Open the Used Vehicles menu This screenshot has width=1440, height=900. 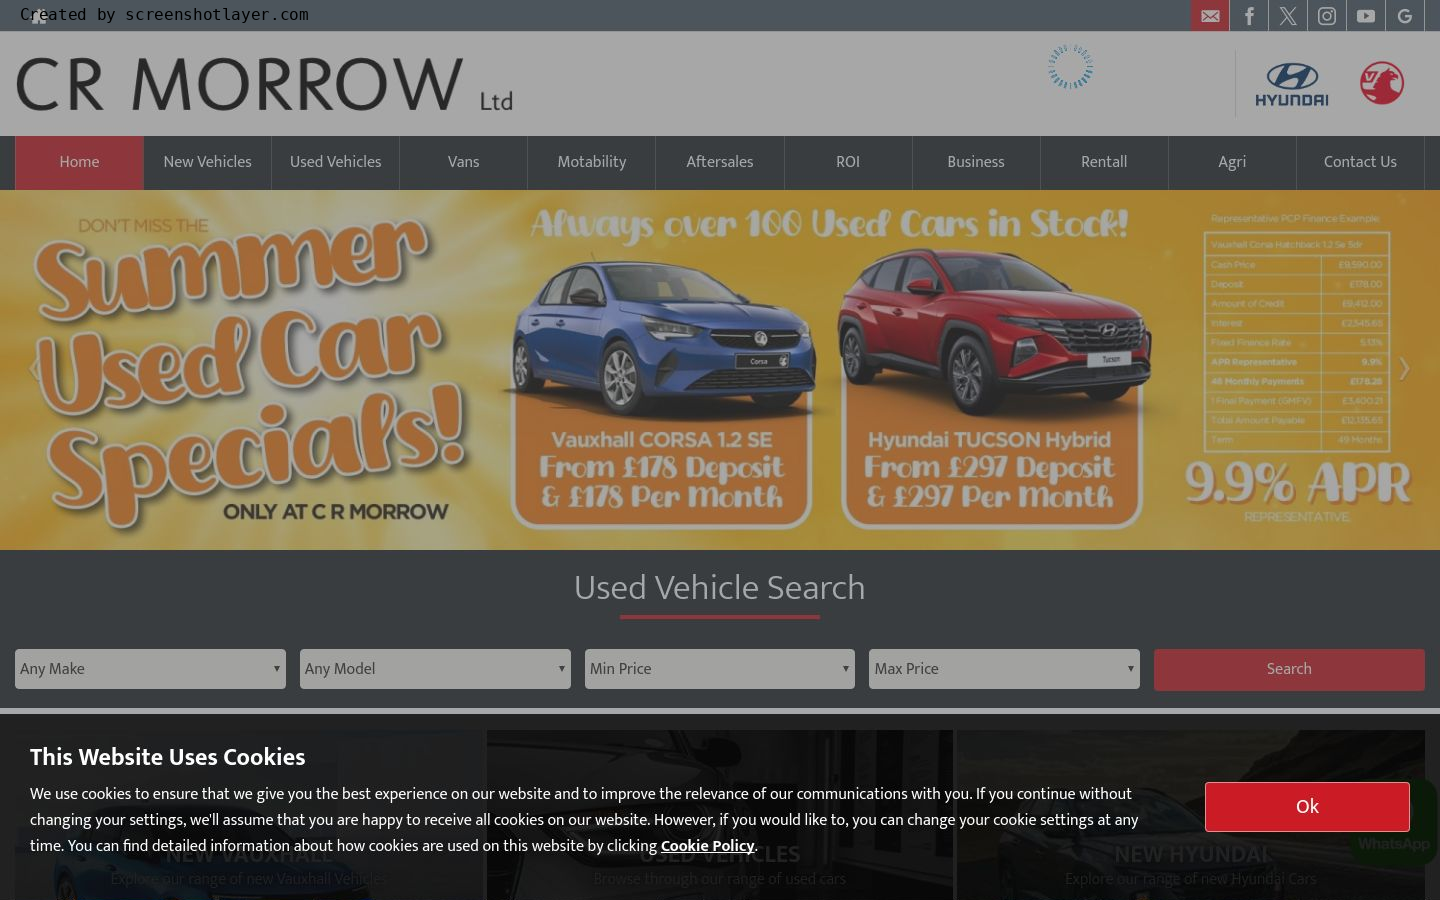[335, 162]
